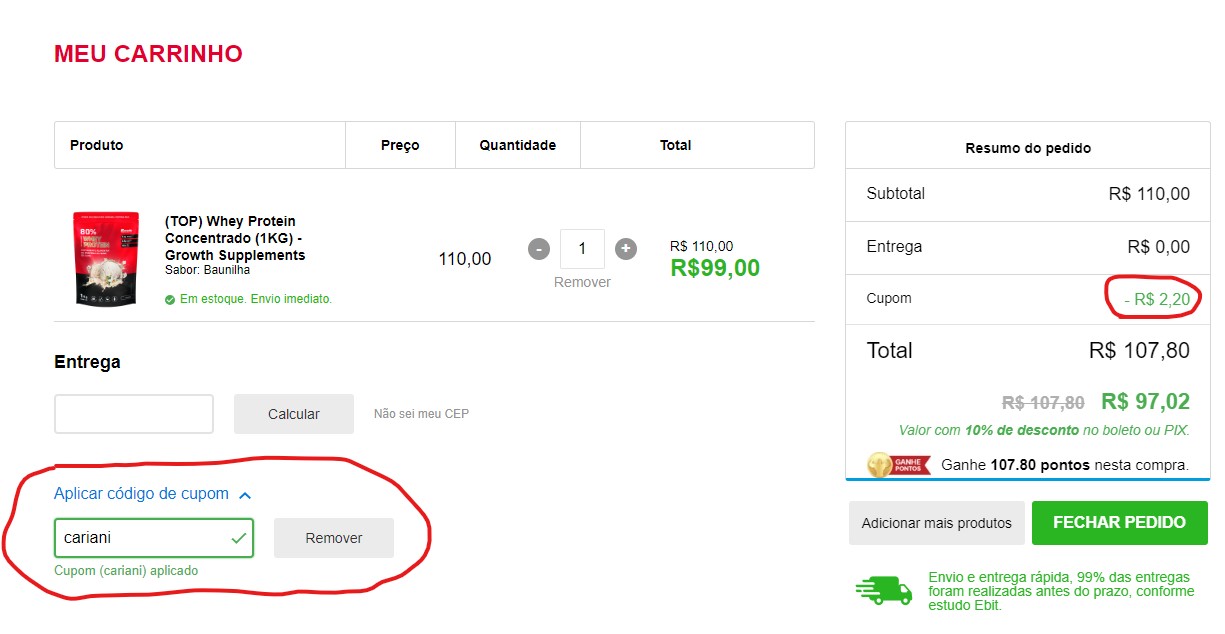Click the green checkmark inside coupon field
The image size is (1225, 634).
point(238,538)
